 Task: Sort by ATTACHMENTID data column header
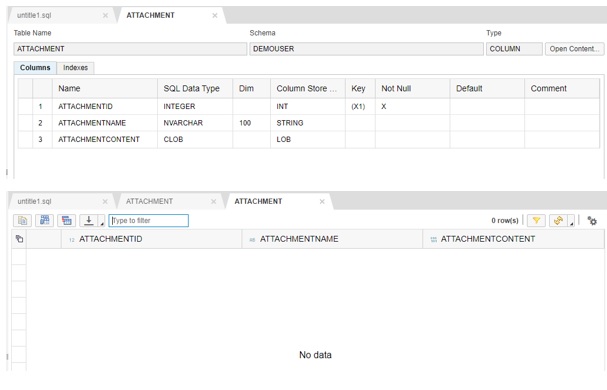pos(151,239)
